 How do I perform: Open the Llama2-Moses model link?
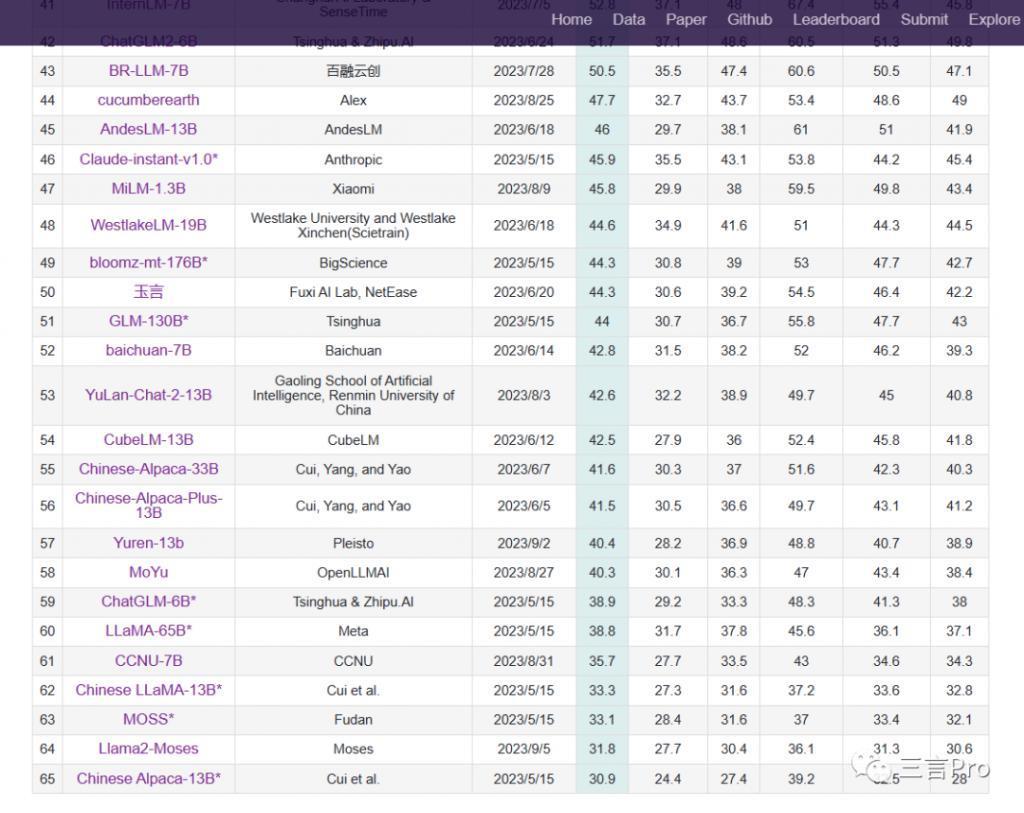[148, 748]
